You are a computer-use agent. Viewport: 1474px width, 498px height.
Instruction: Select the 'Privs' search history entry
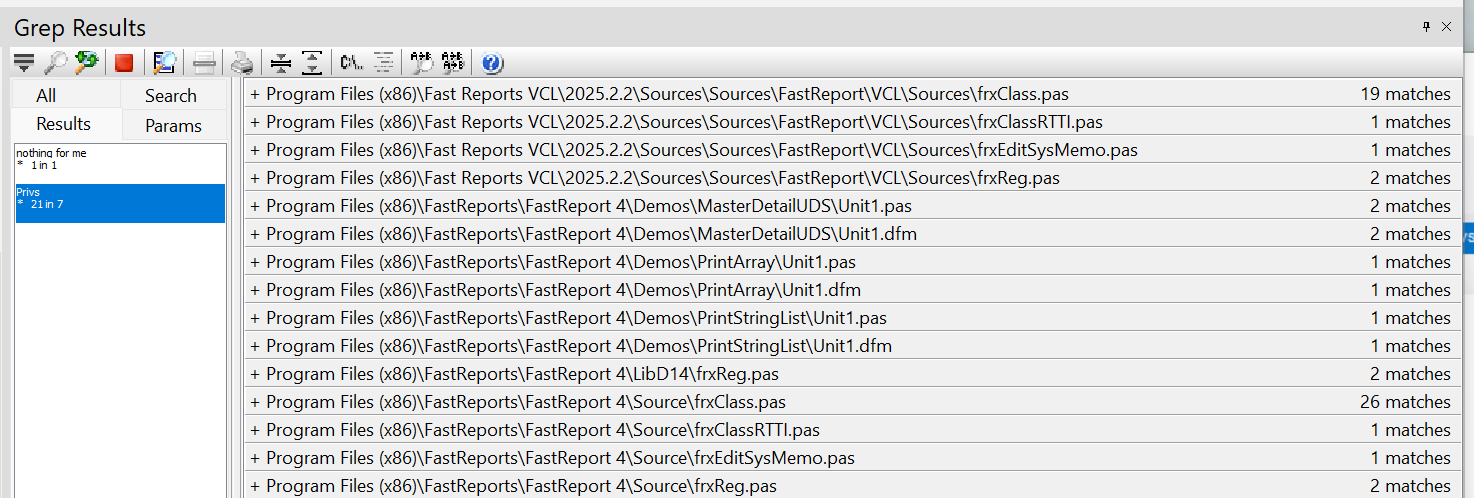(120, 203)
